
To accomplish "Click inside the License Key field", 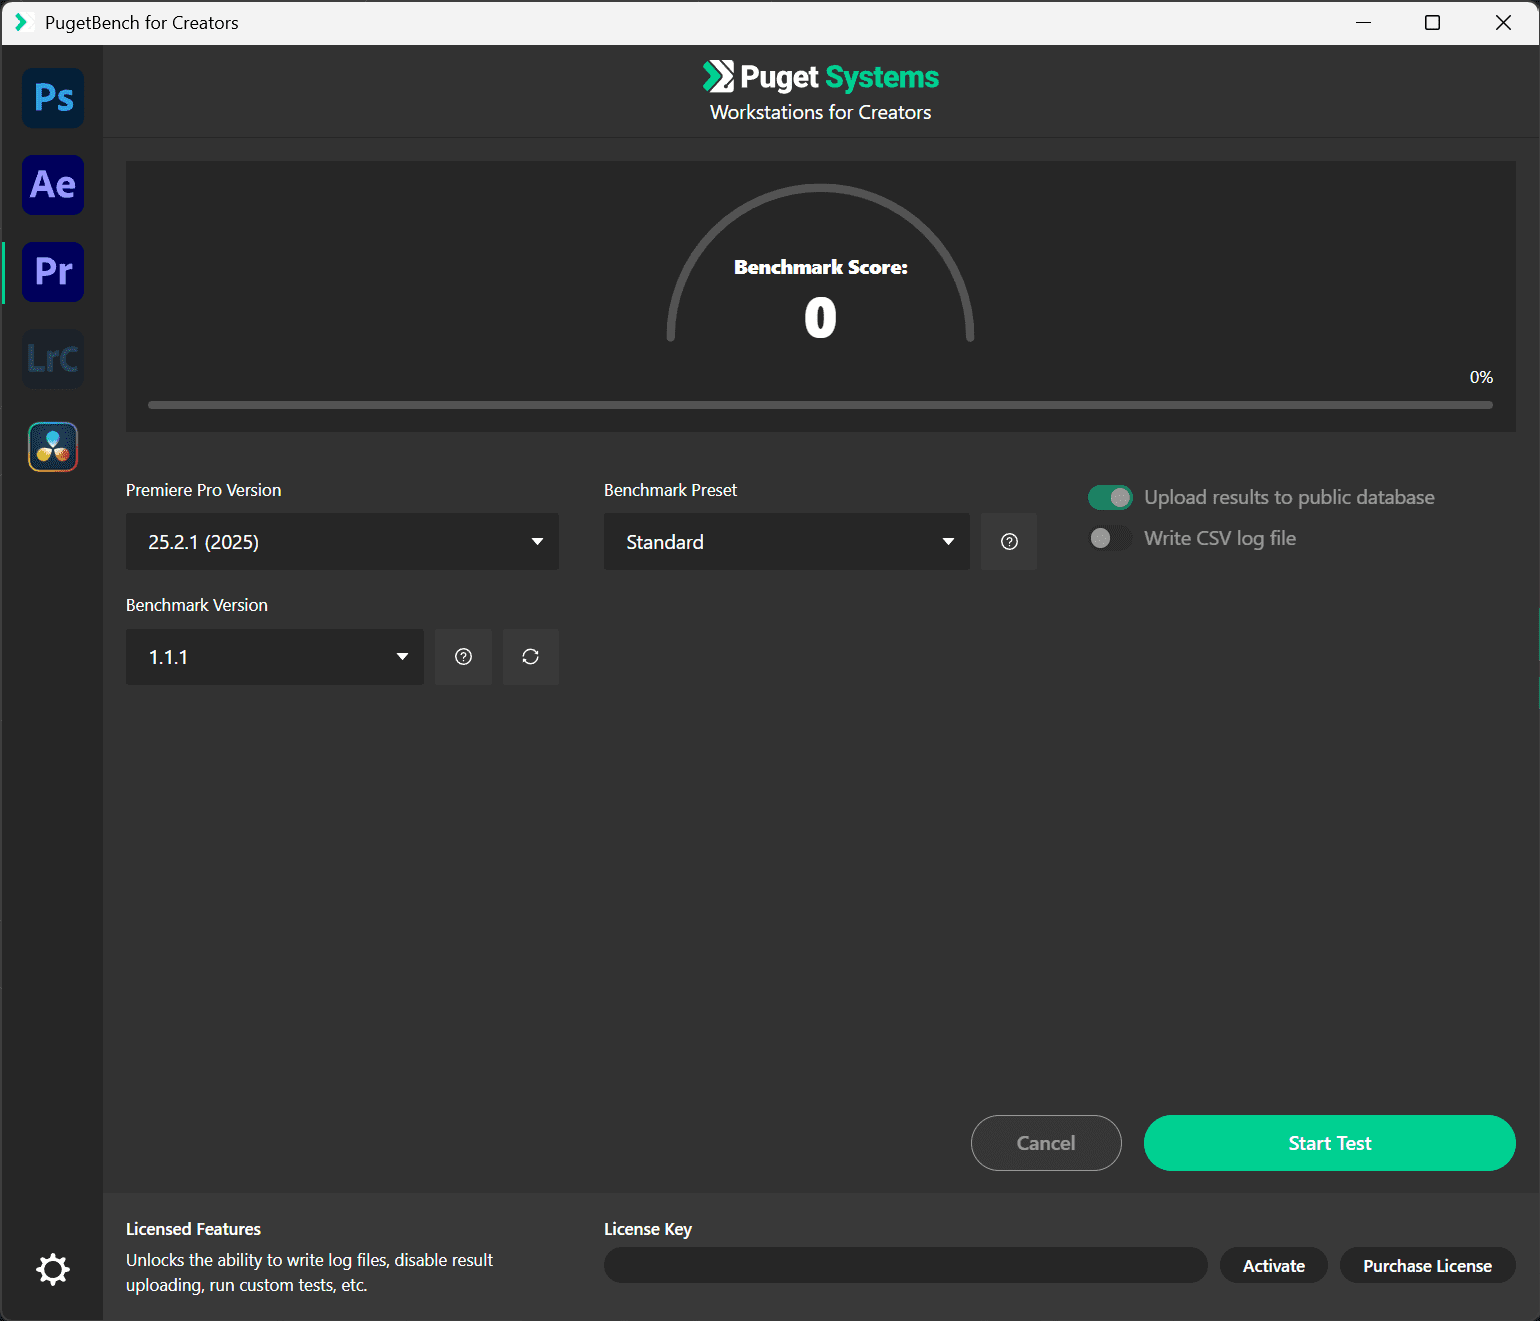I will click(x=905, y=1265).
